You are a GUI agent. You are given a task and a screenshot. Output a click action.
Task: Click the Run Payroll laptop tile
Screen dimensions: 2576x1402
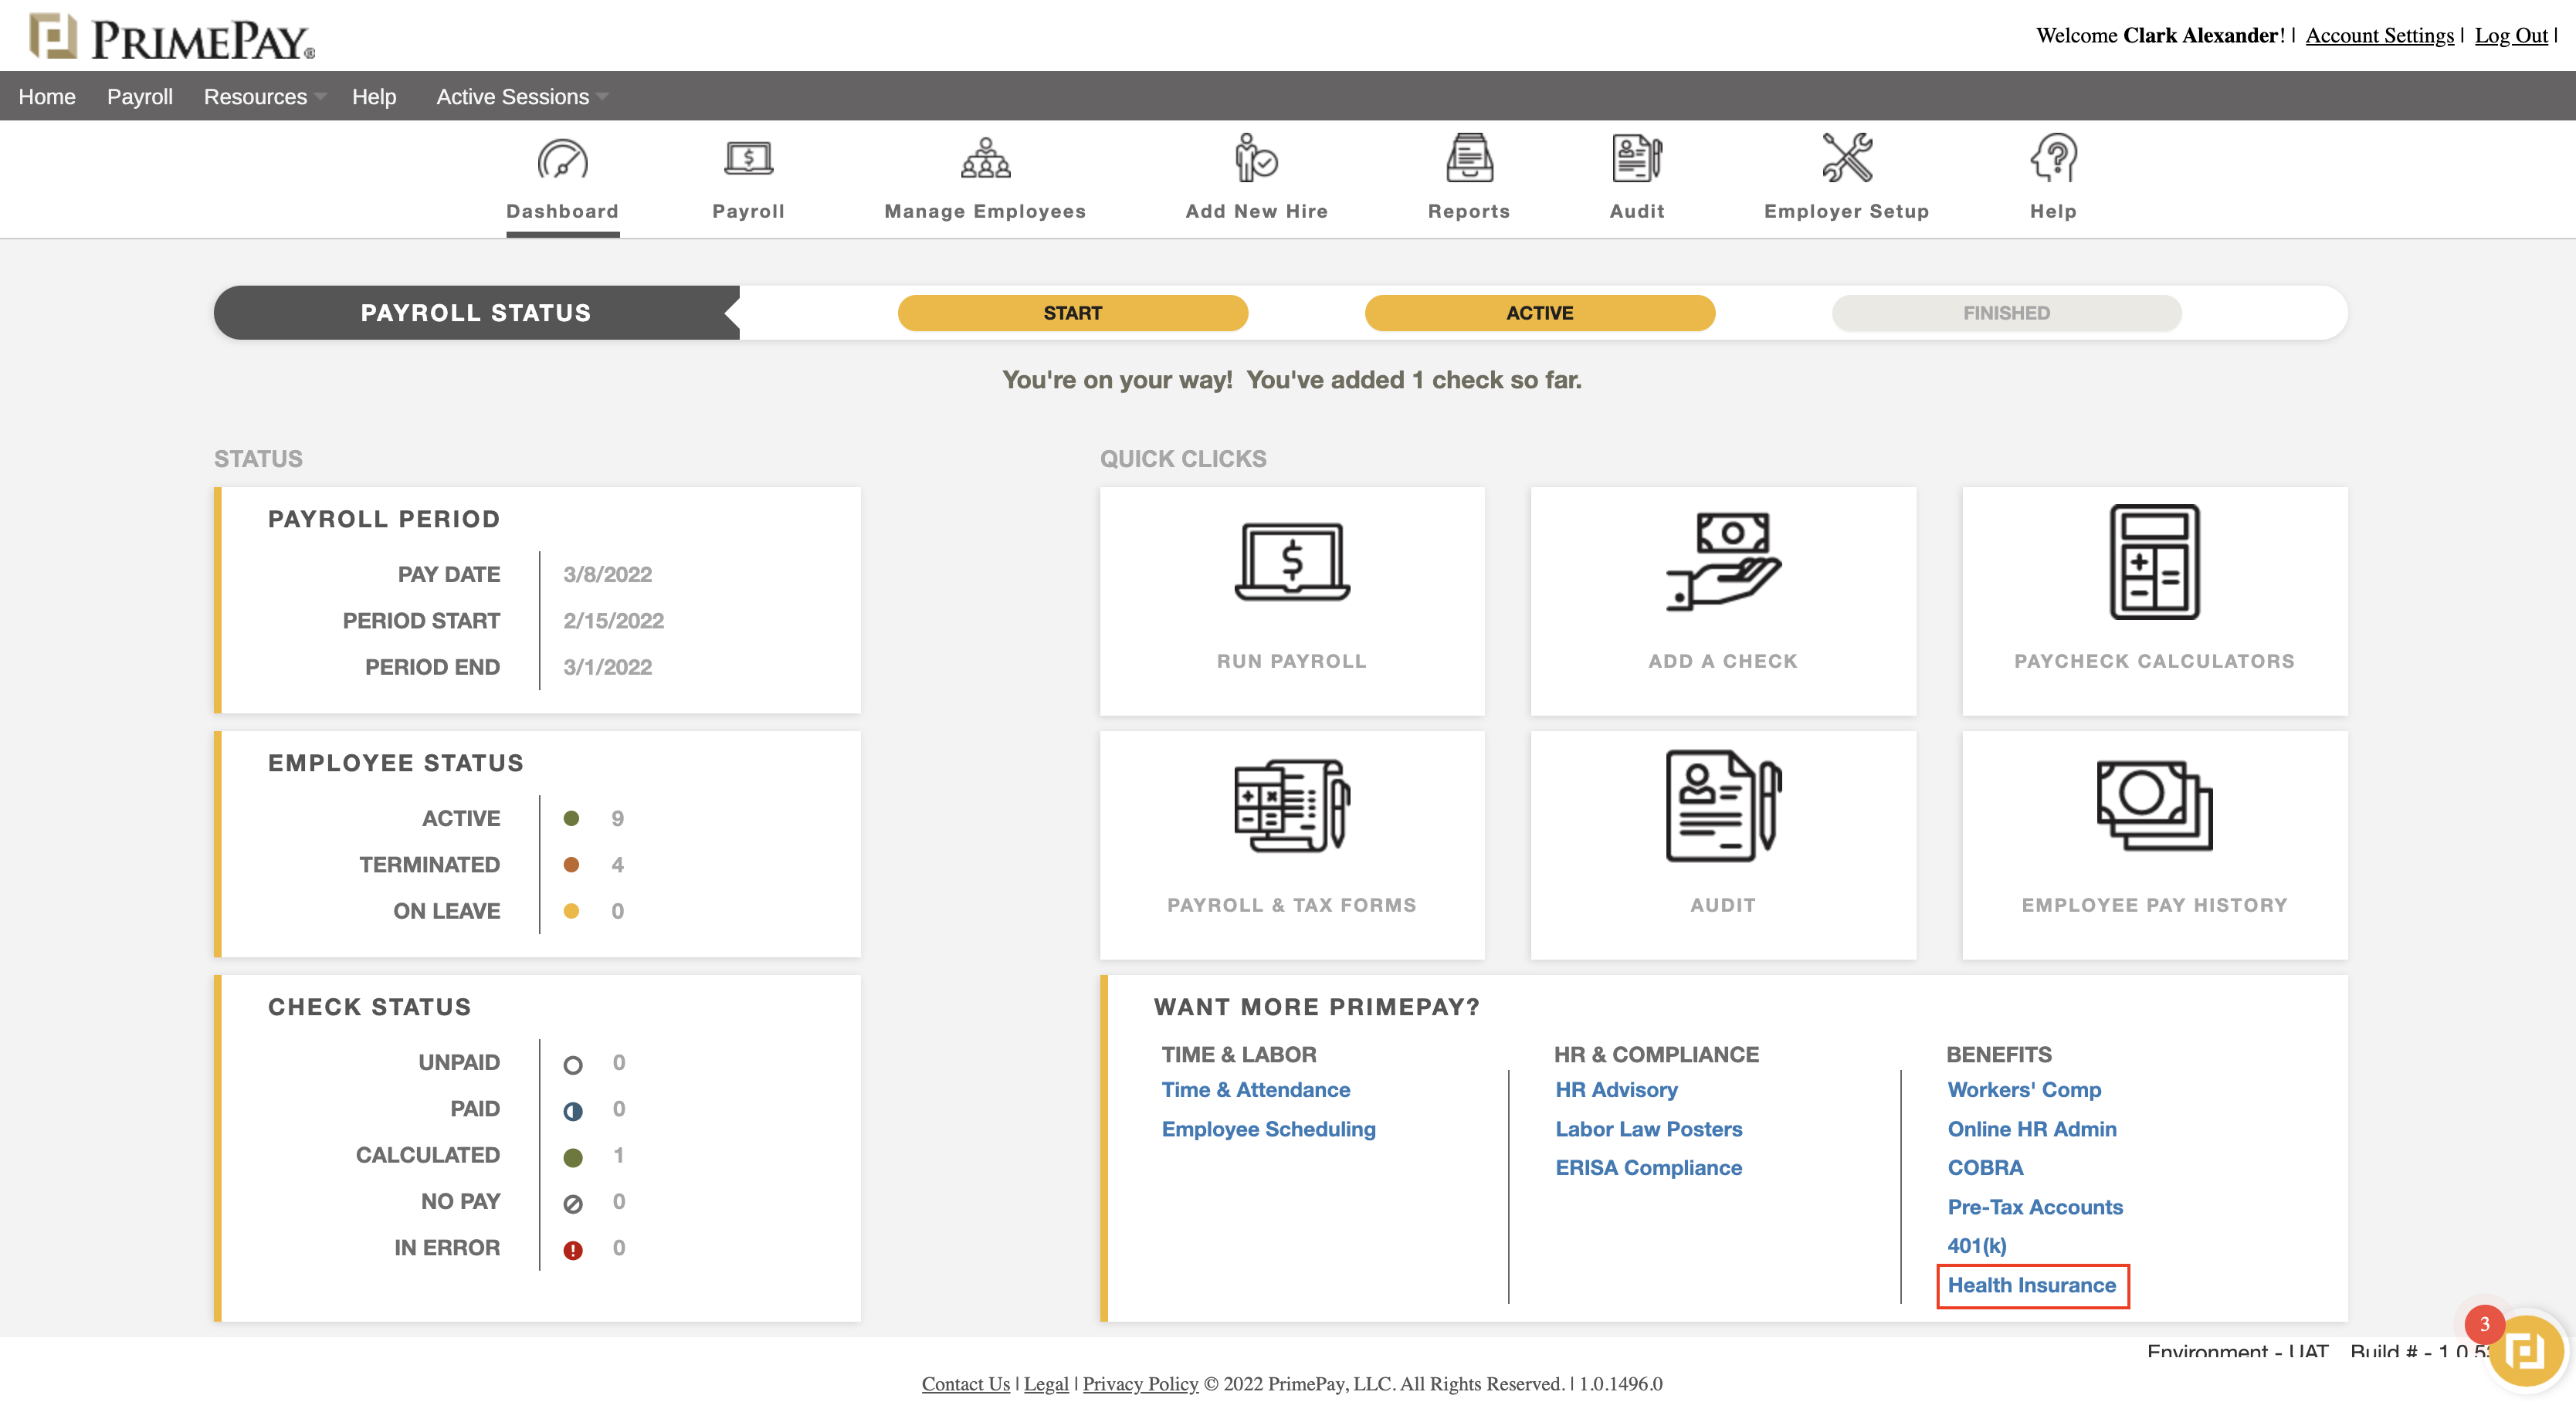1291,599
